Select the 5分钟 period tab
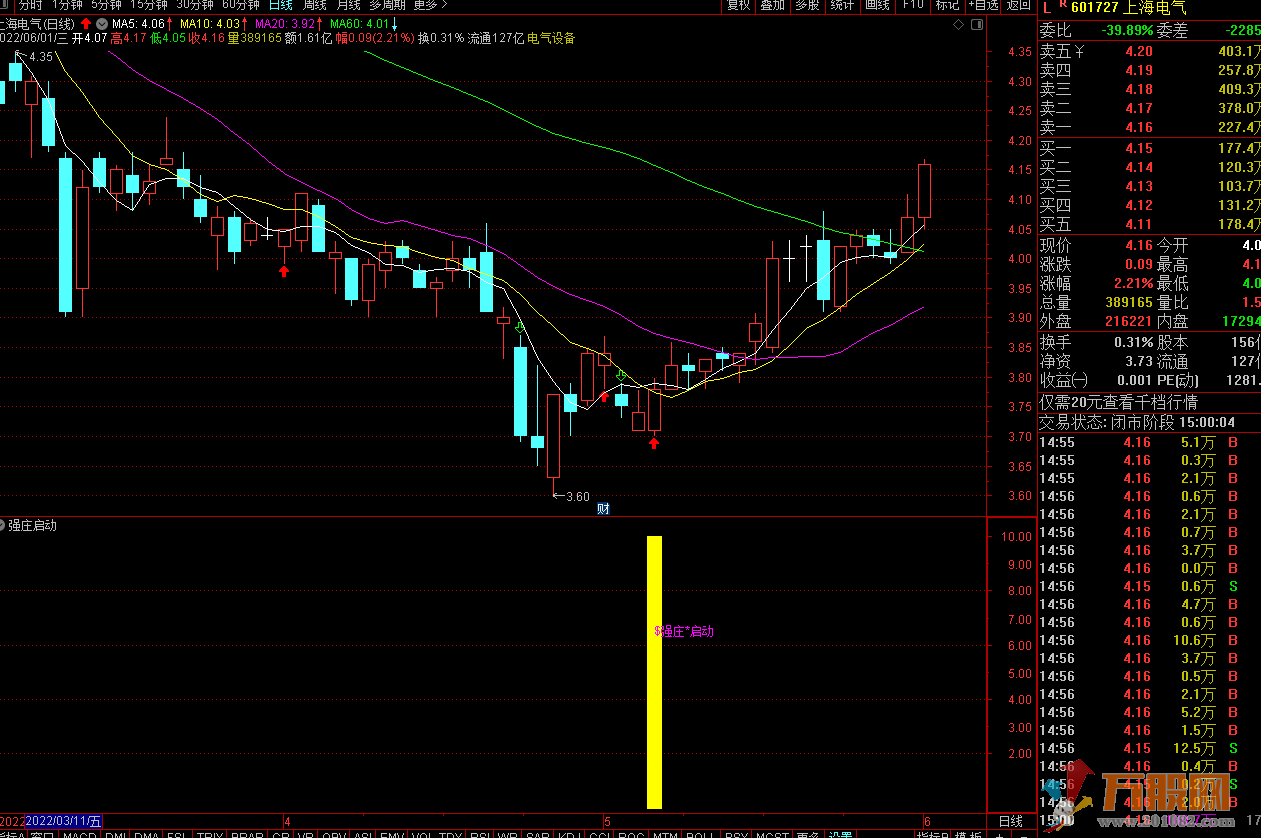The width and height of the screenshot is (1261, 838). point(106,5)
